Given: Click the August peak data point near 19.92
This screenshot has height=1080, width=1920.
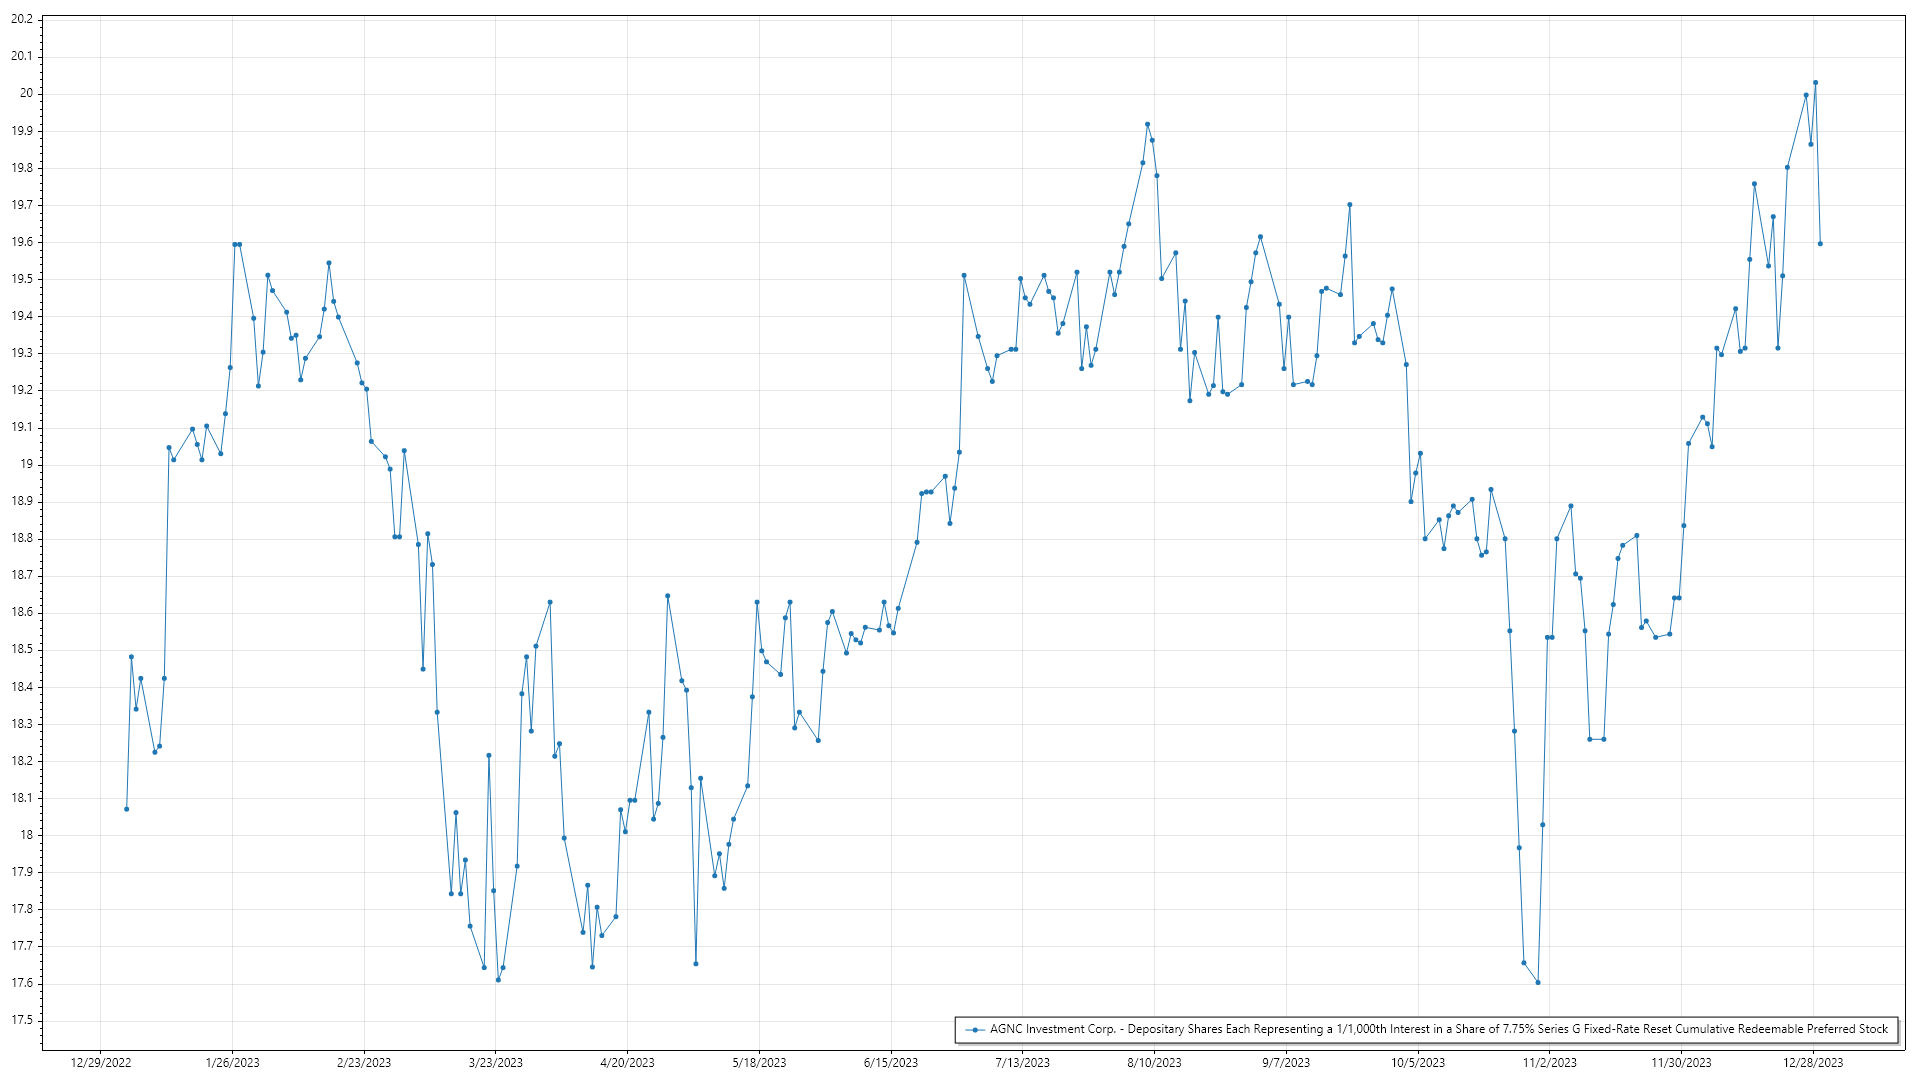Looking at the screenshot, I should (x=1147, y=124).
